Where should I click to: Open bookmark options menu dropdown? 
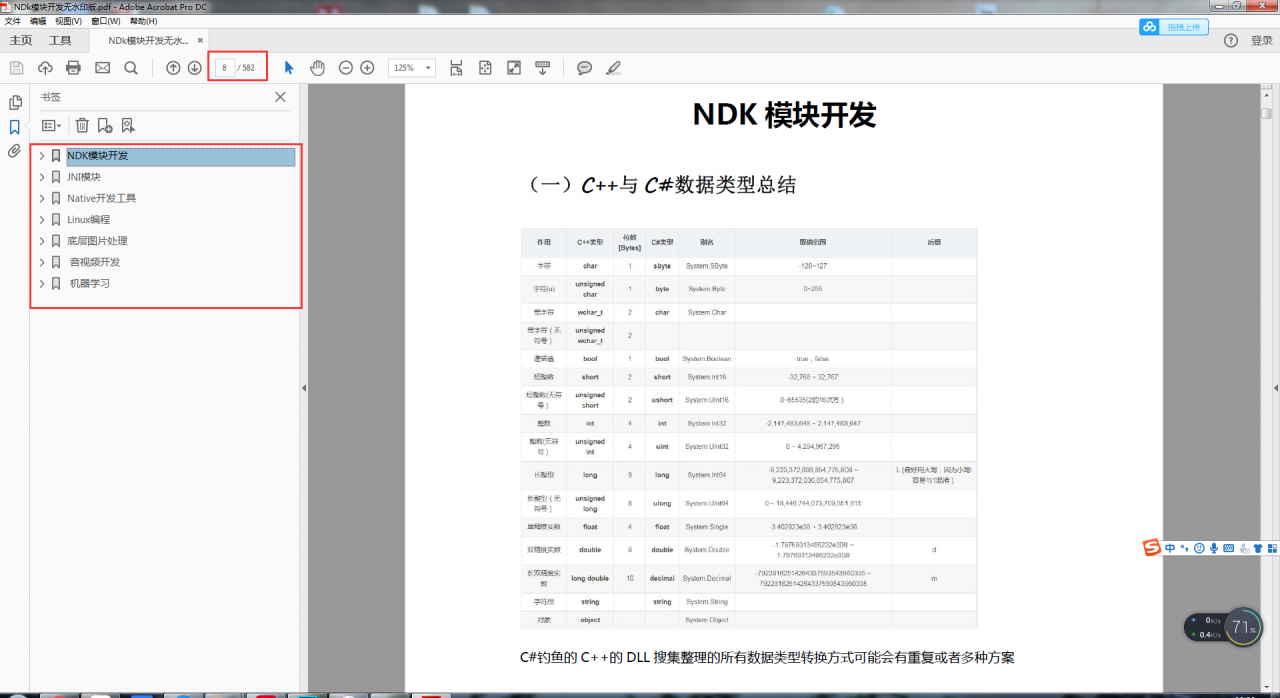[x=51, y=126]
